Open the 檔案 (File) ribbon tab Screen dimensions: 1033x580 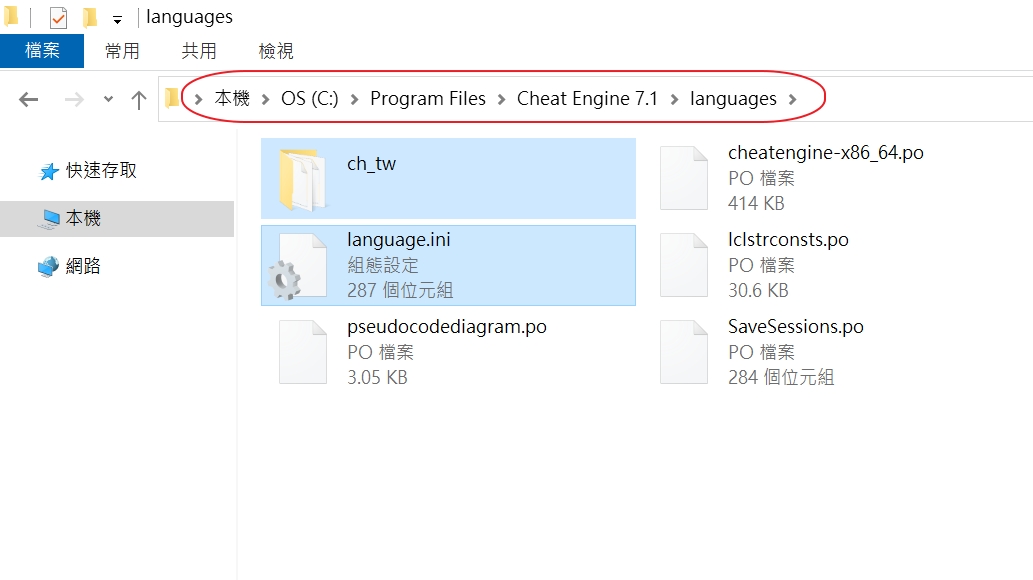click(42, 51)
